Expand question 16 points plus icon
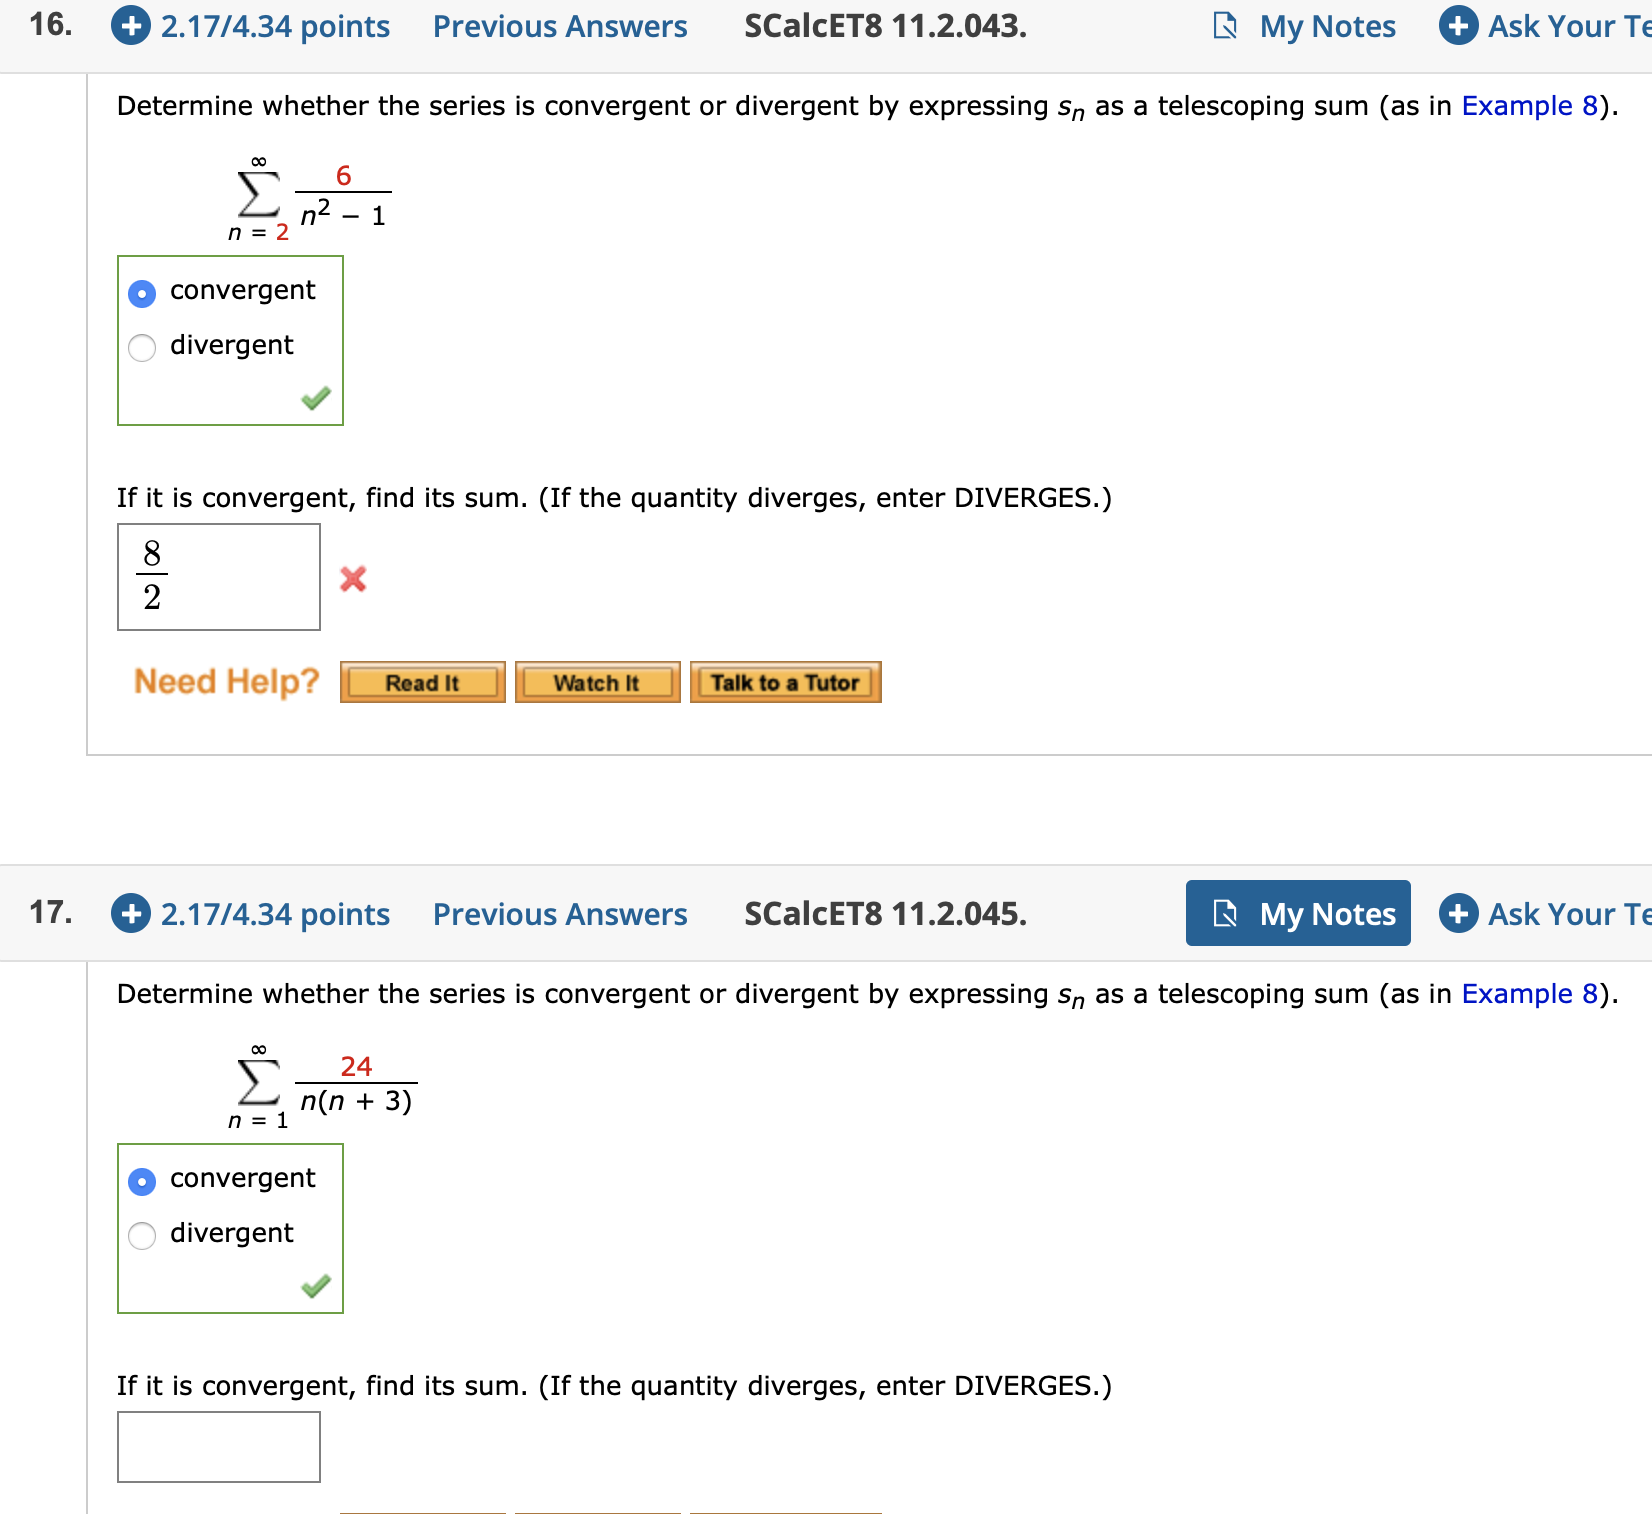 pyautogui.click(x=131, y=26)
